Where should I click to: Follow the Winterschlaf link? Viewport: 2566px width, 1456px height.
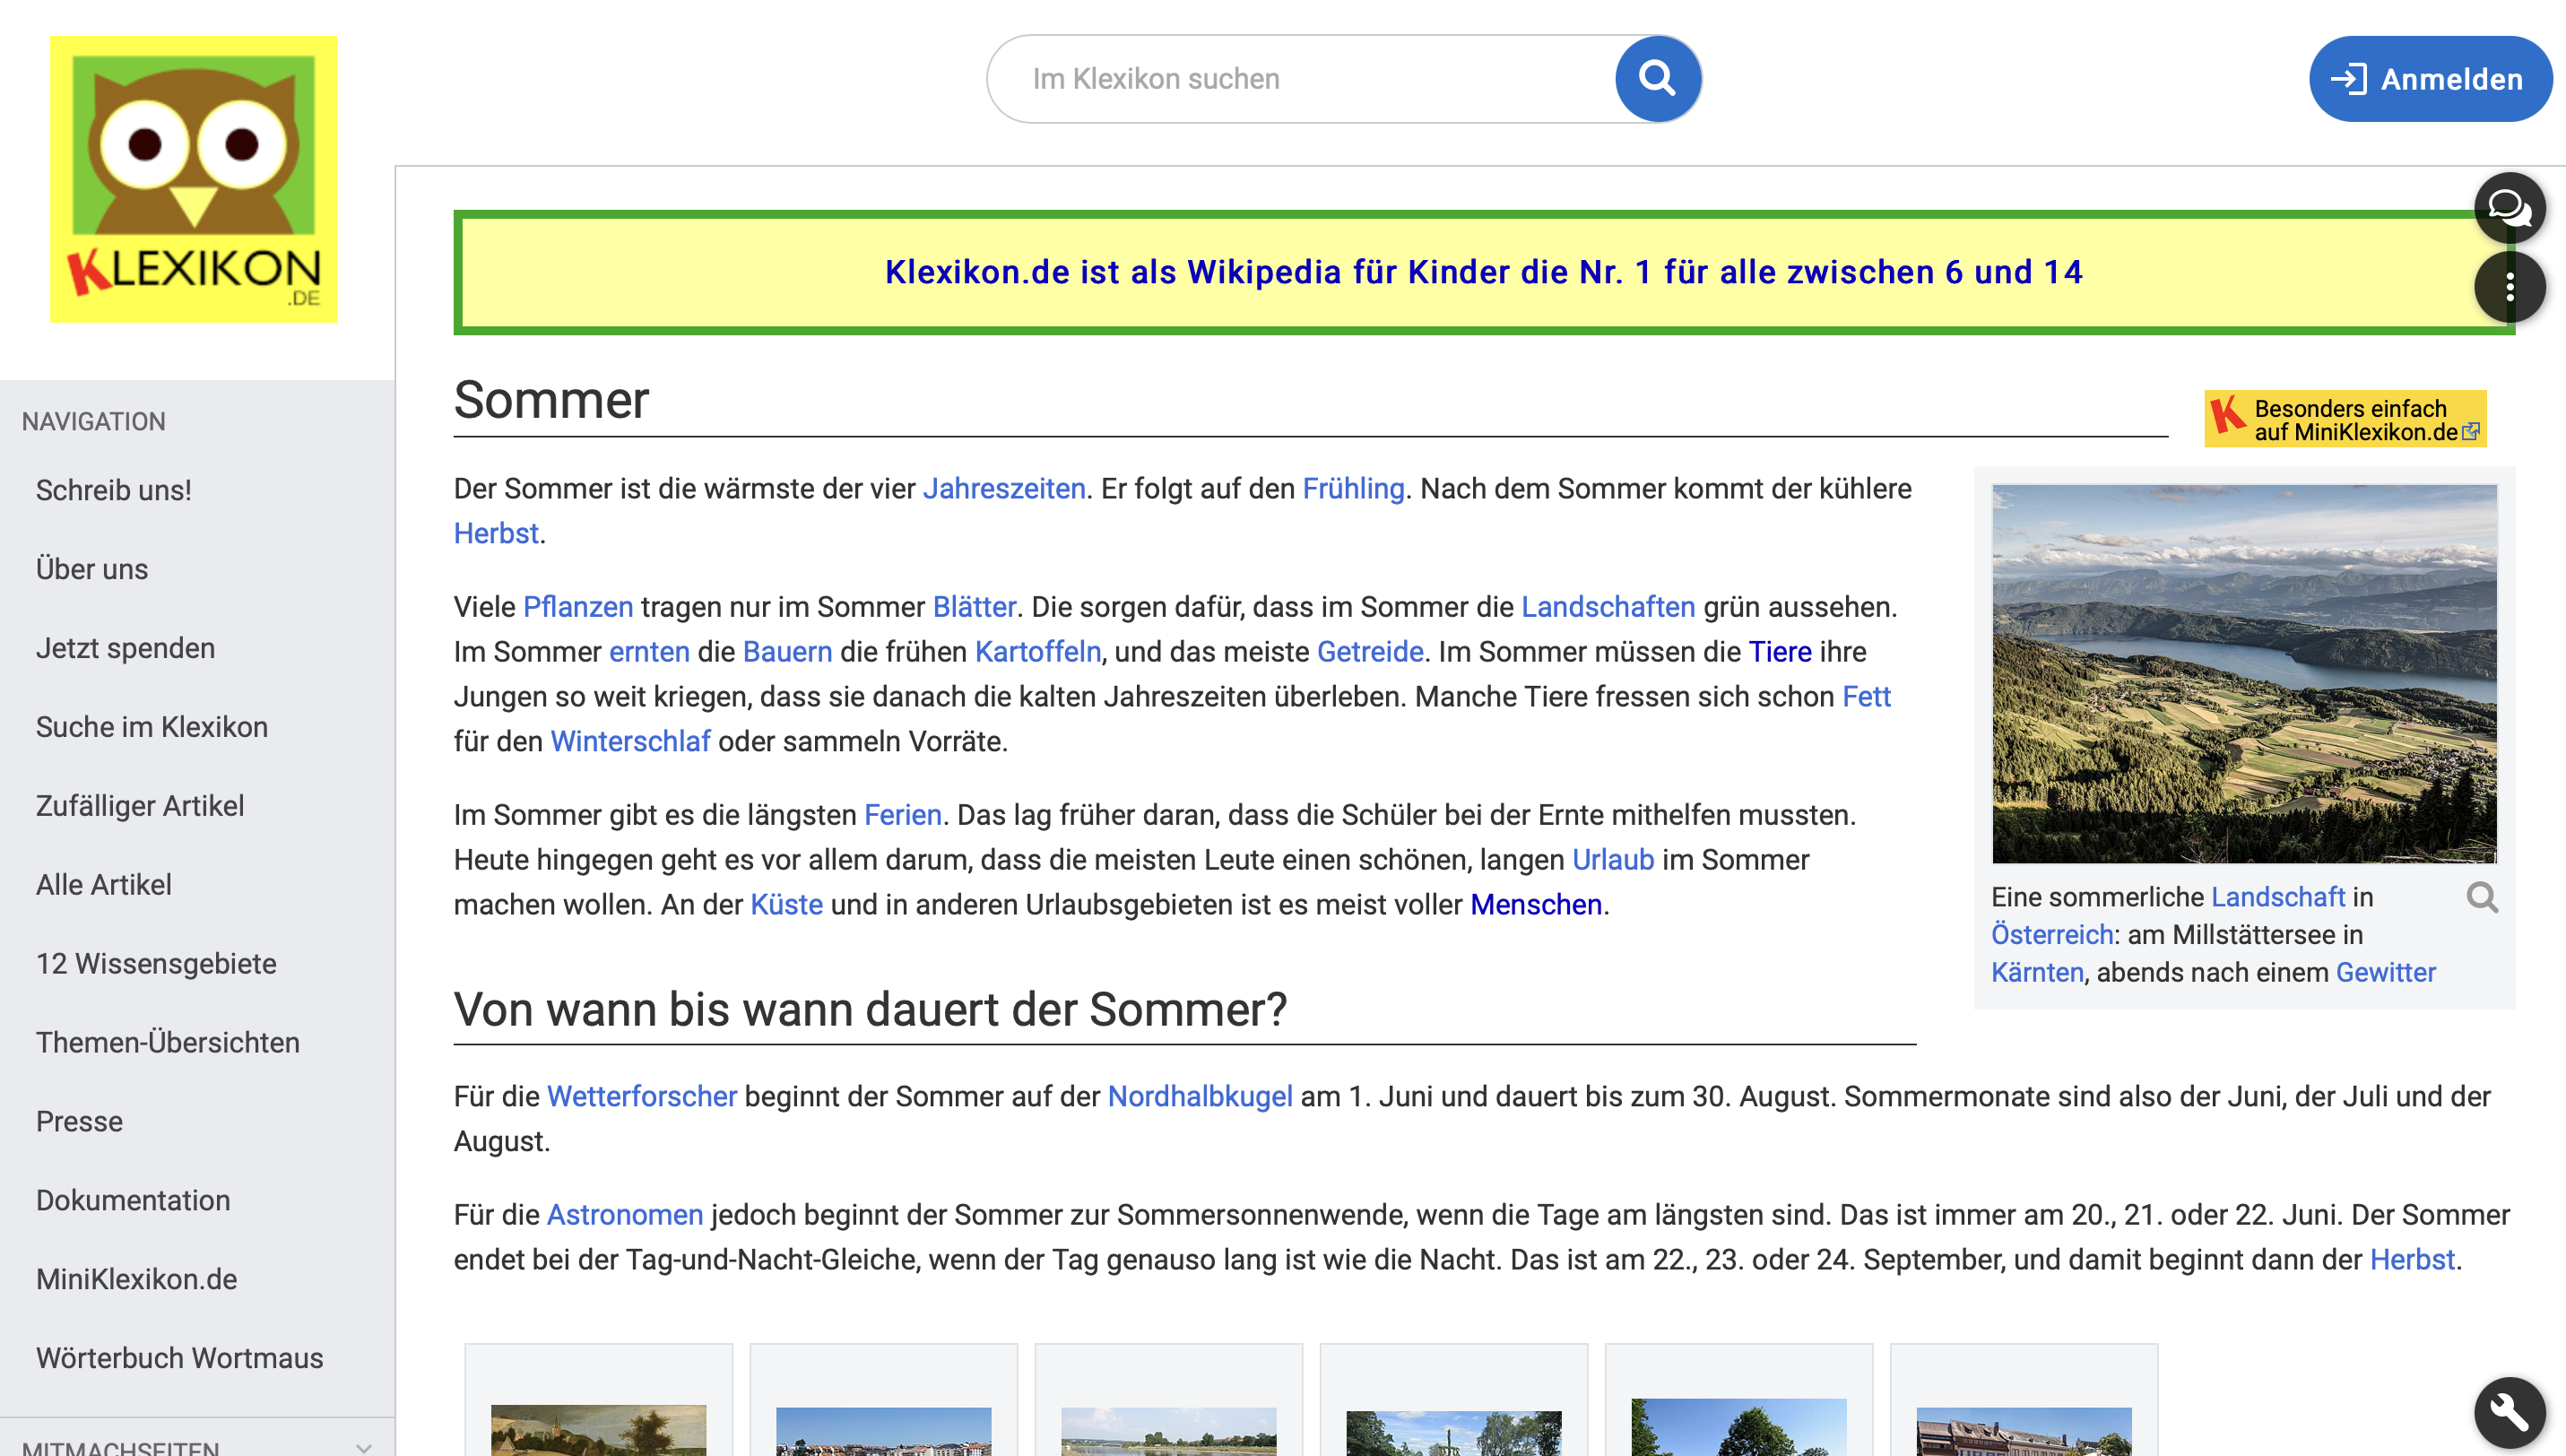630,742
